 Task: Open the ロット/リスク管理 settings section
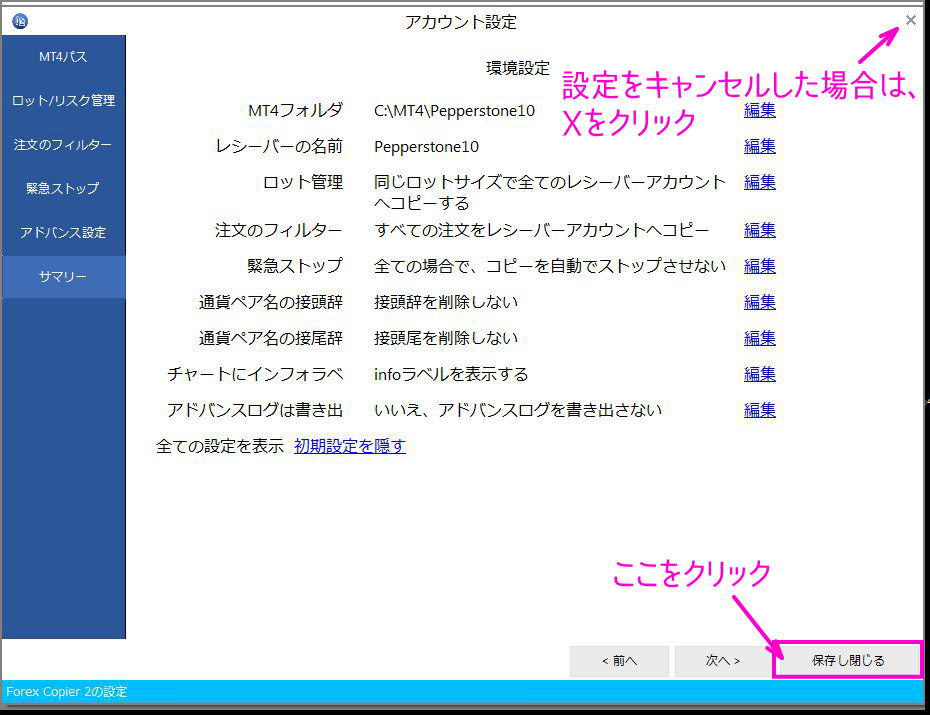62,100
